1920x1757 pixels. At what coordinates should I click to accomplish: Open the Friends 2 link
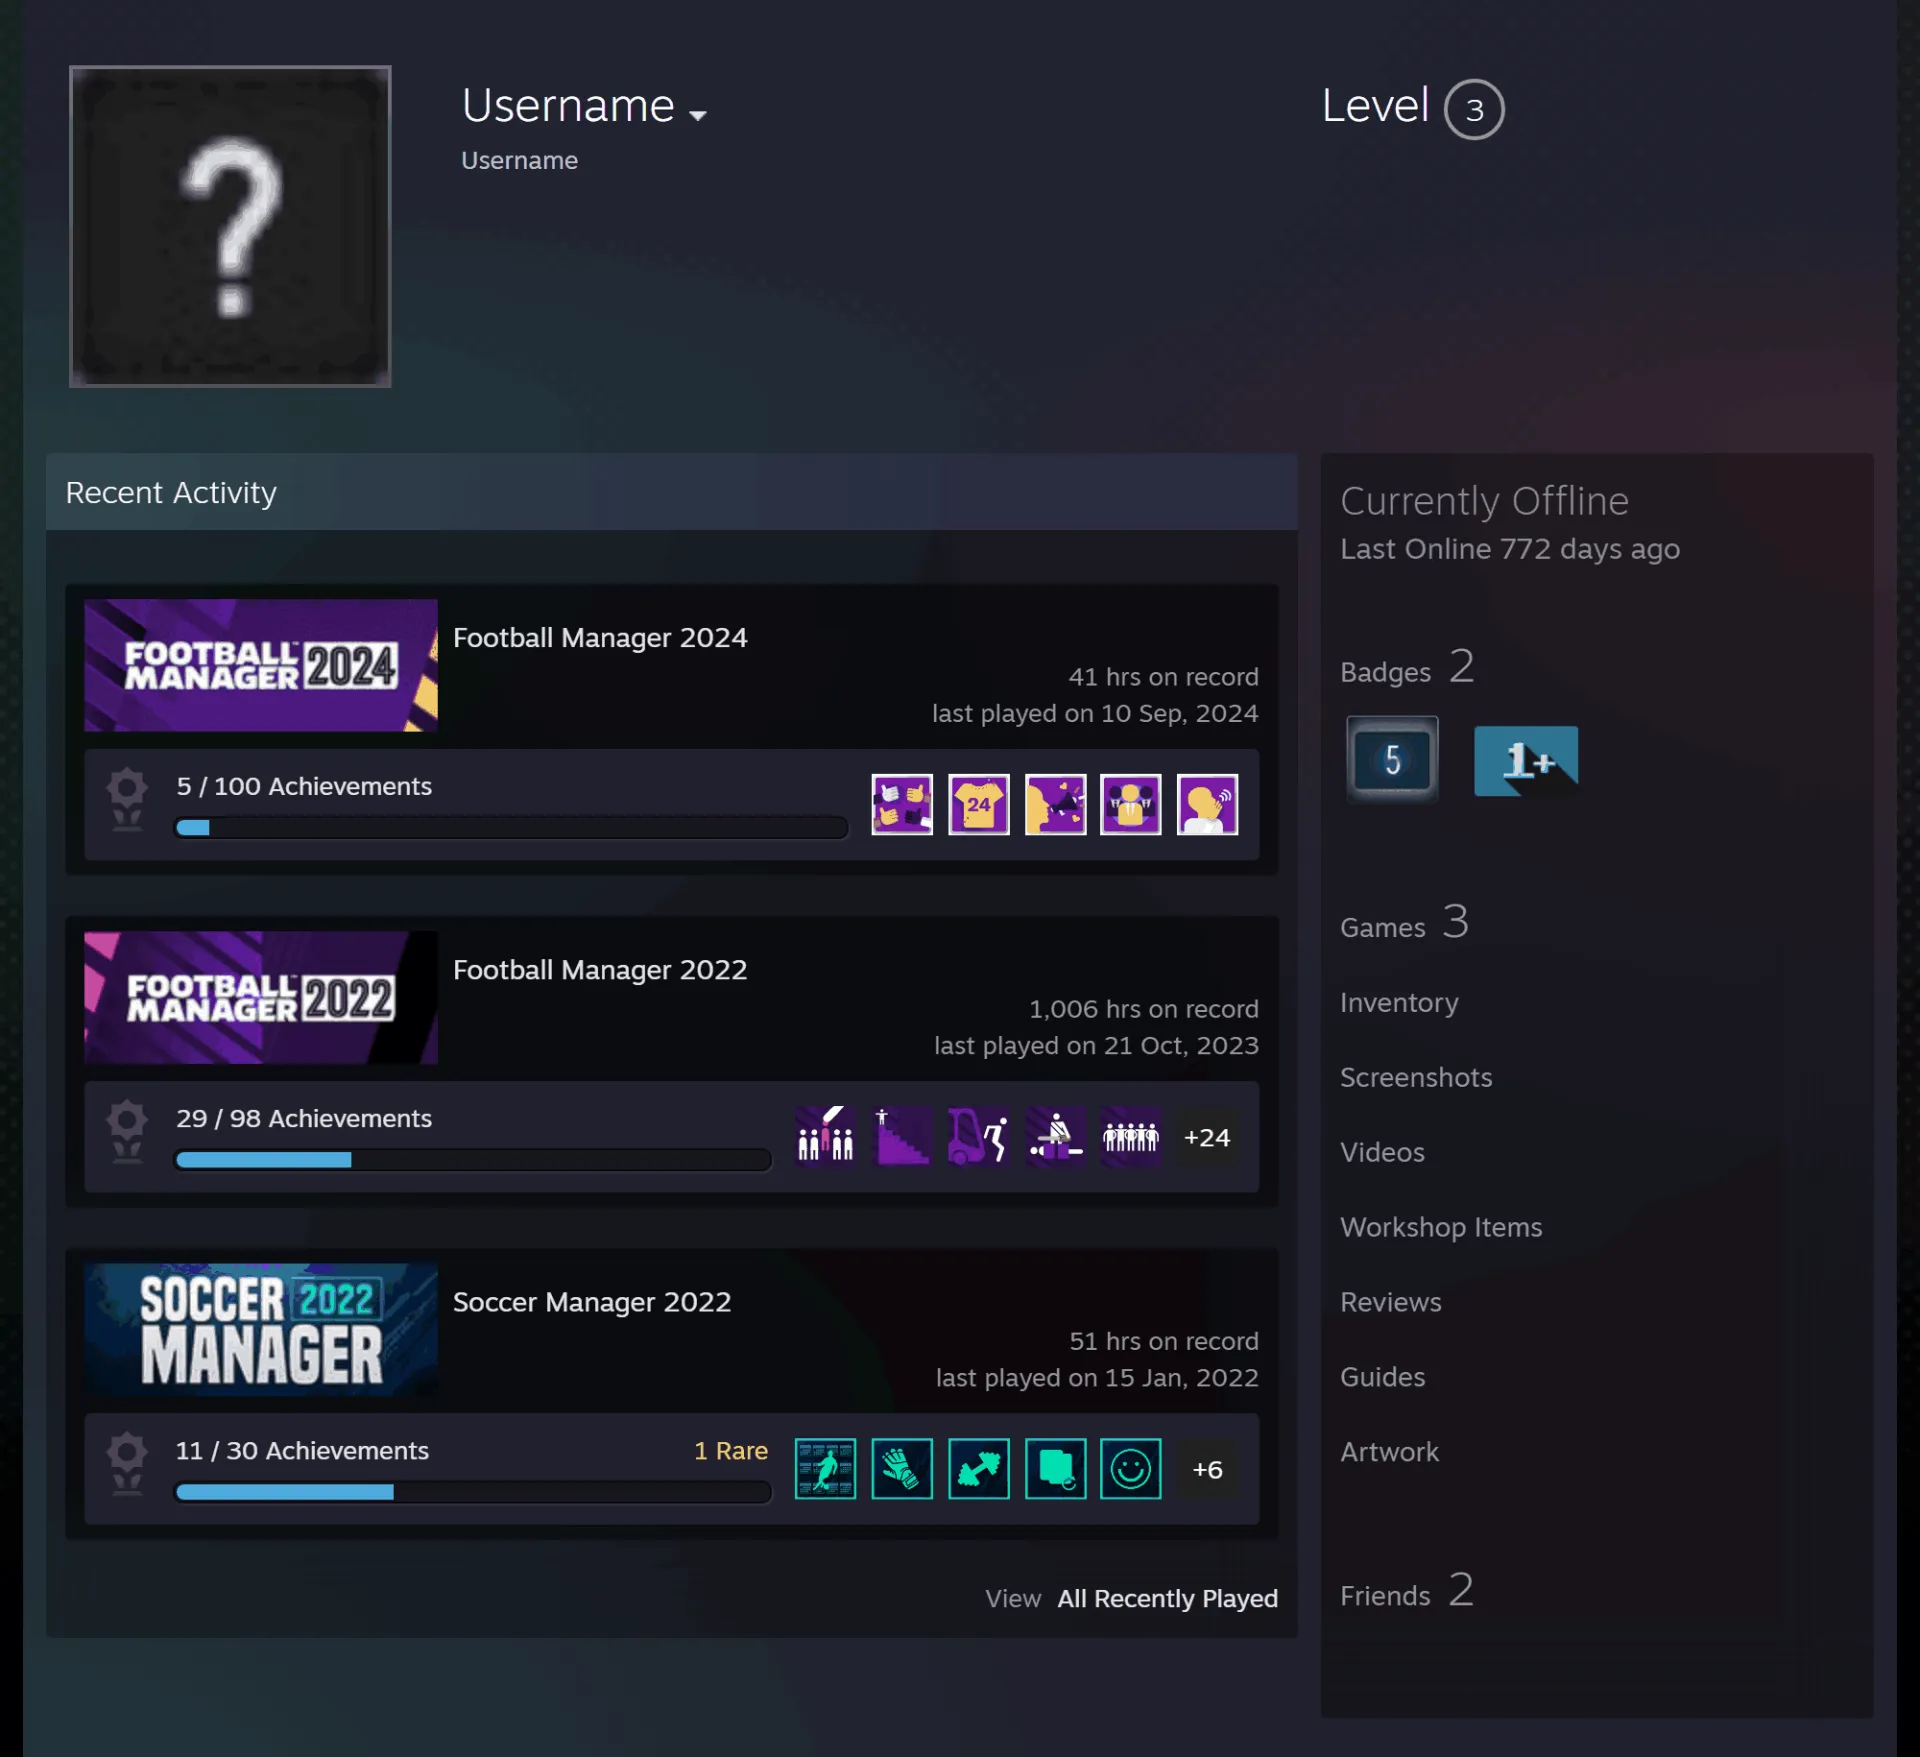pos(1407,1591)
